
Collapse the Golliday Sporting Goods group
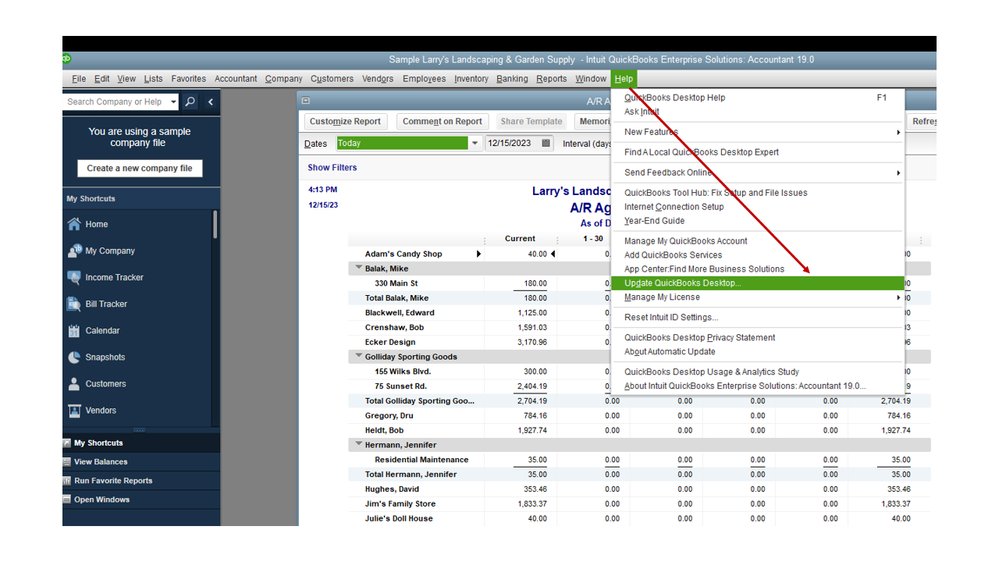tap(358, 357)
